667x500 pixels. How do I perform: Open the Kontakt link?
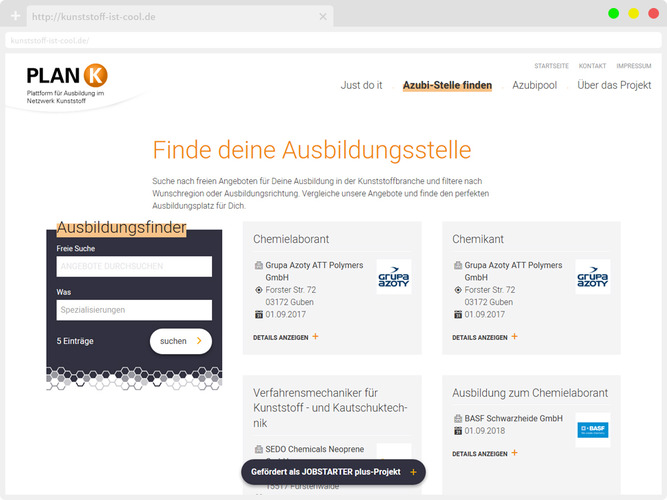[x=592, y=66]
